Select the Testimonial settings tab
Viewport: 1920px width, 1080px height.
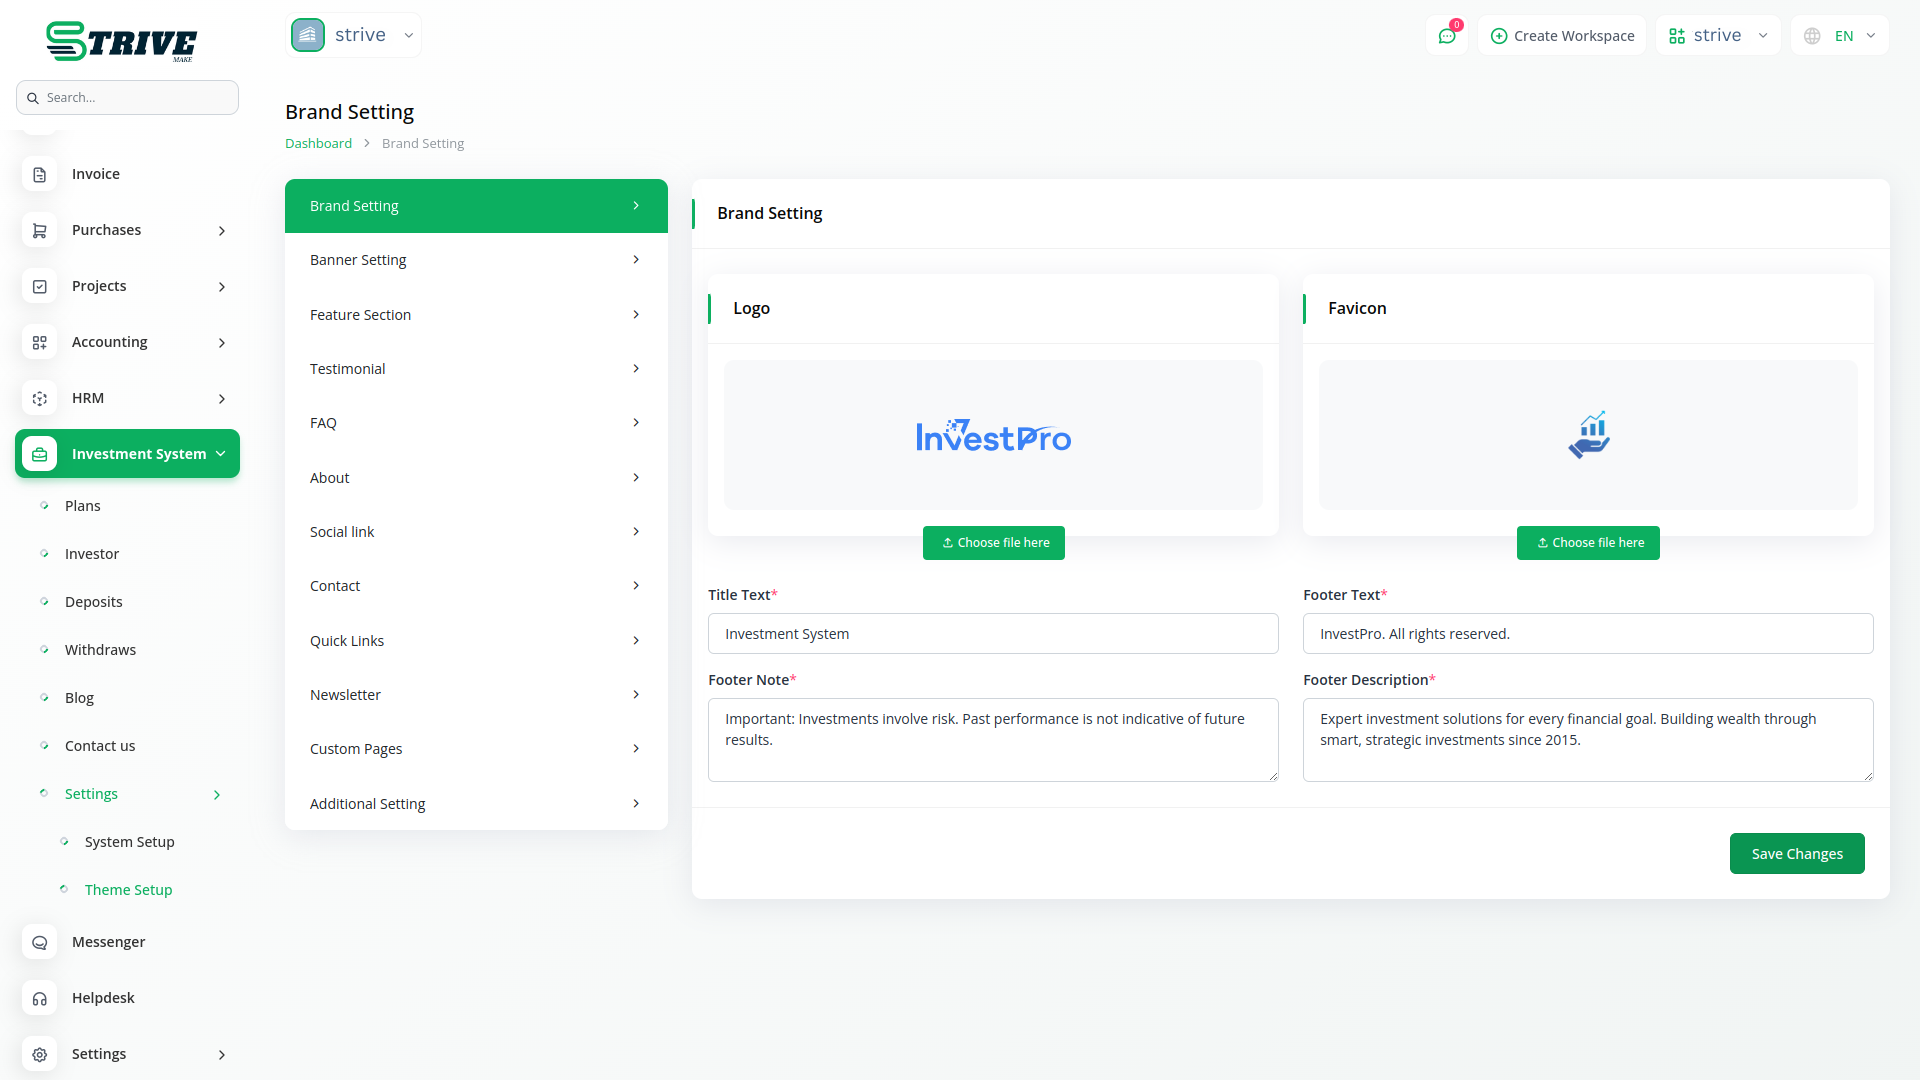point(476,369)
